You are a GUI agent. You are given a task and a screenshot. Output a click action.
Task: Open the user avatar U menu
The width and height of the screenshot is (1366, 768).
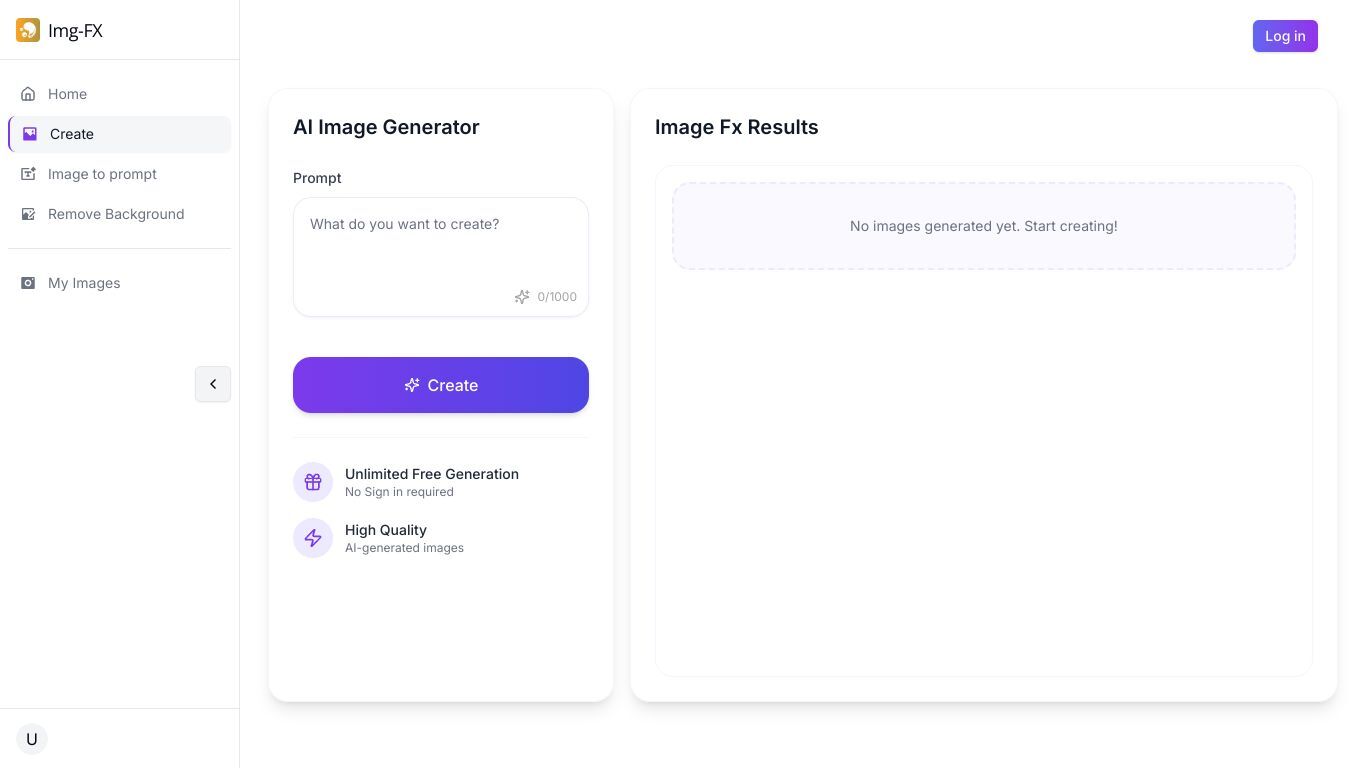click(x=32, y=739)
